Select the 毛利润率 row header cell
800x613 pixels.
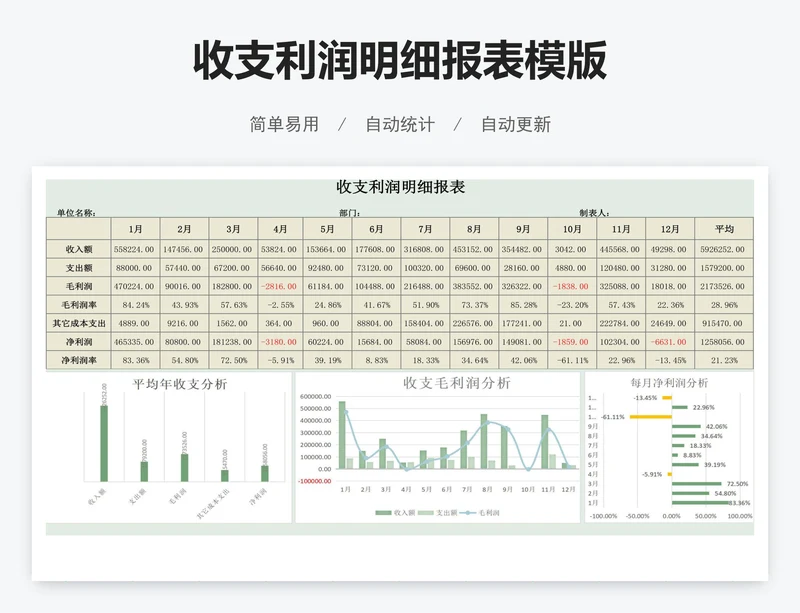[x=79, y=305]
